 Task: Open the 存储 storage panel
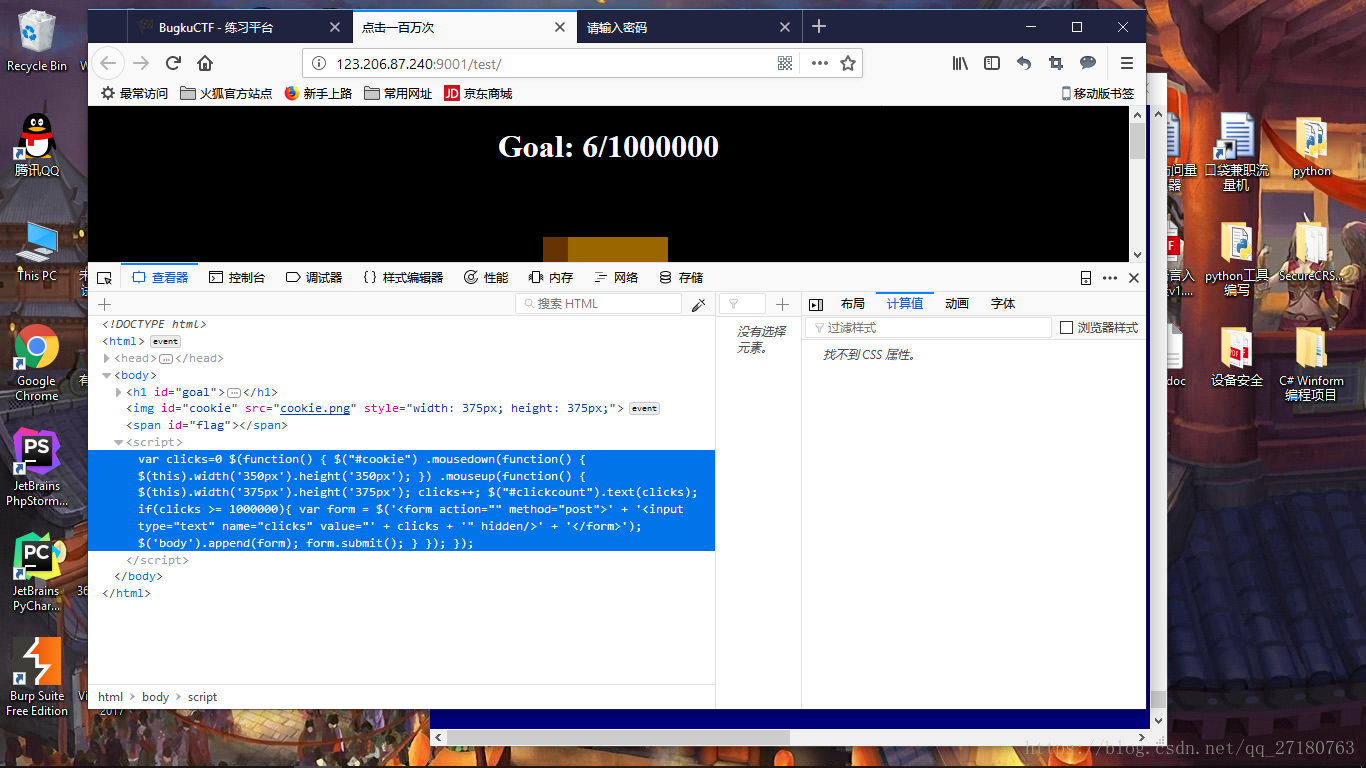pyautogui.click(x=681, y=278)
